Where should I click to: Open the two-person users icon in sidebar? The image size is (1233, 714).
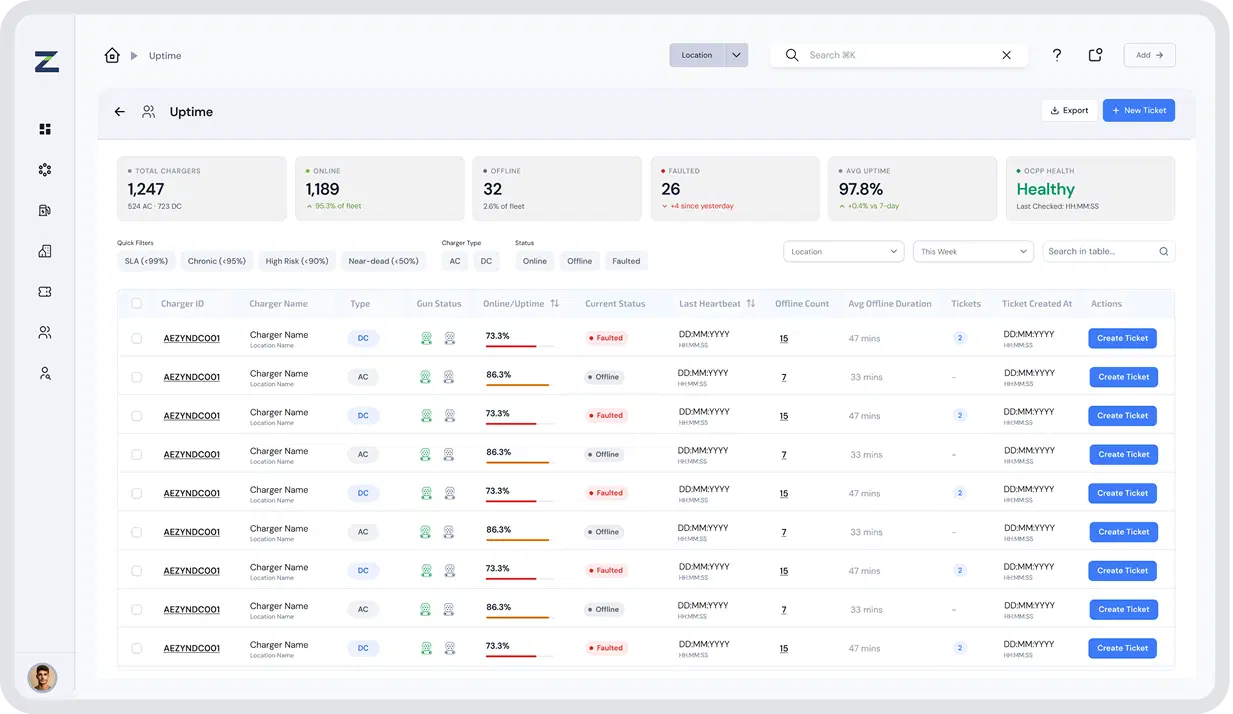pyautogui.click(x=45, y=332)
